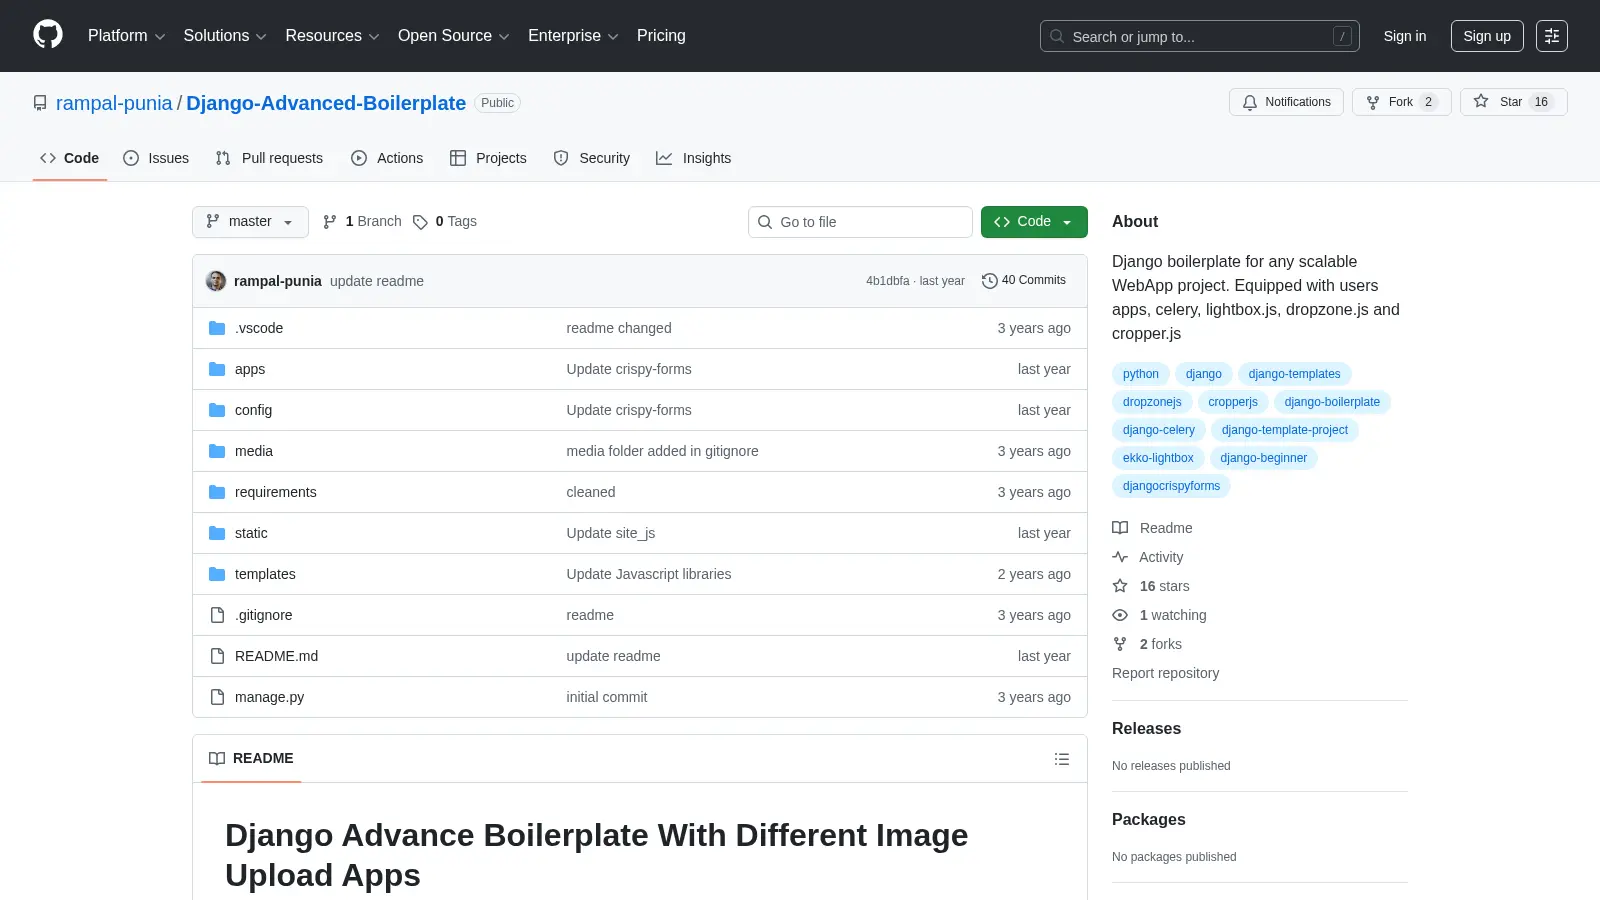
Task: Click the rampal-punia avatar image
Action: (216, 281)
